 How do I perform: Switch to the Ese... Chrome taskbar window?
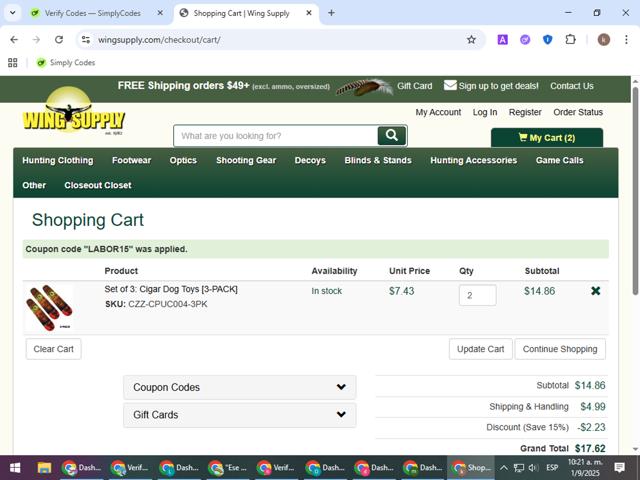coord(227,468)
